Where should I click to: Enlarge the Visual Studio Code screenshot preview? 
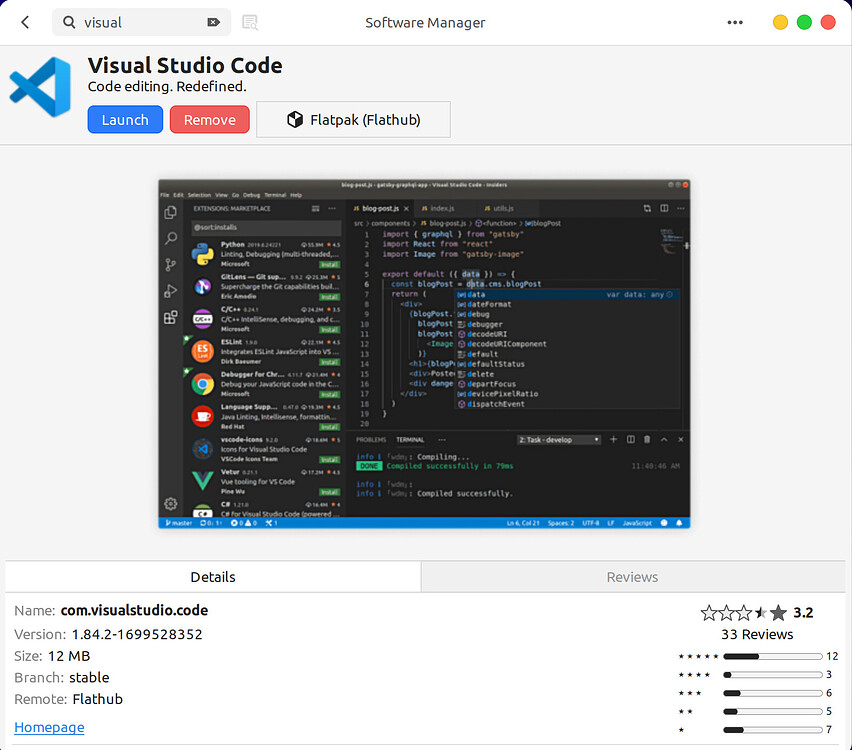coord(424,354)
